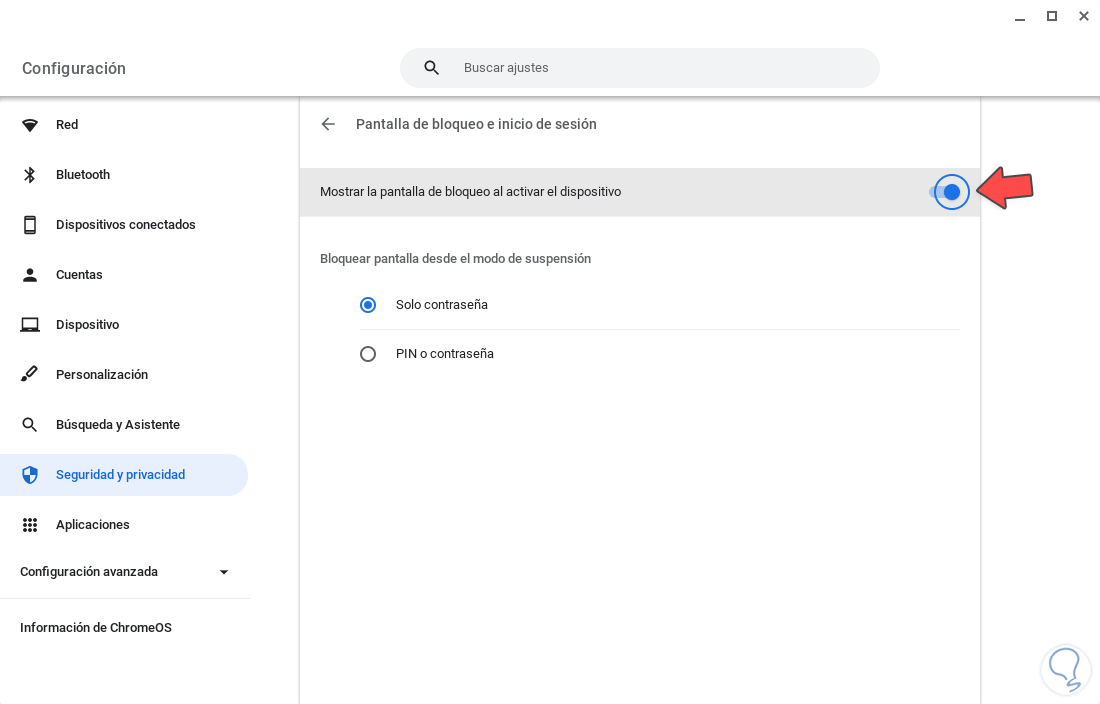Click the Dispositivo laptop icon
This screenshot has width=1100, height=704.
[x=30, y=325]
